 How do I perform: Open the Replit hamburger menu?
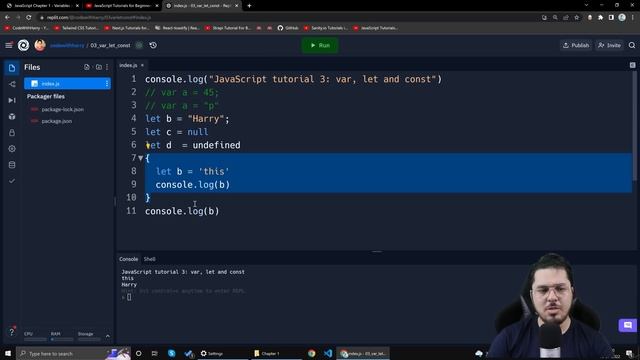[9, 45]
